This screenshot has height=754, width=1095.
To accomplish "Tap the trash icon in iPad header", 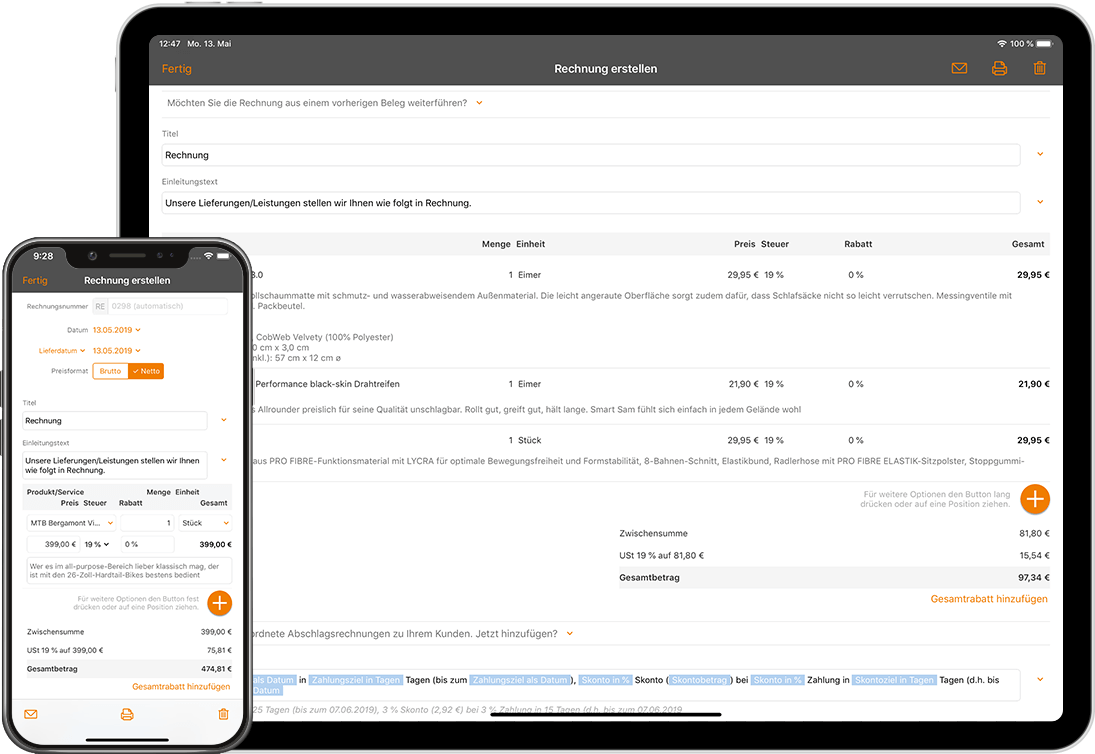I will click(1039, 68).
